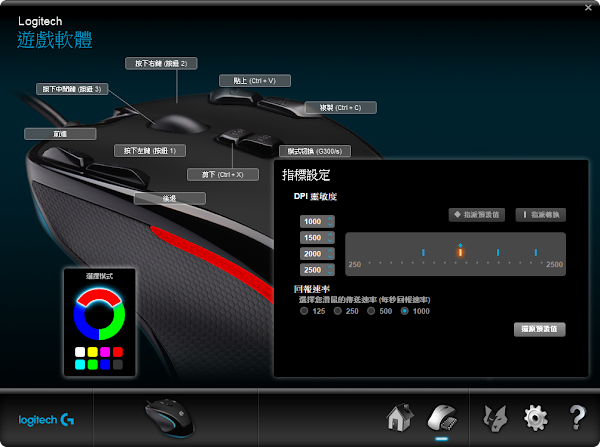Decrease the 1000 DPI level down arrow

330,224
